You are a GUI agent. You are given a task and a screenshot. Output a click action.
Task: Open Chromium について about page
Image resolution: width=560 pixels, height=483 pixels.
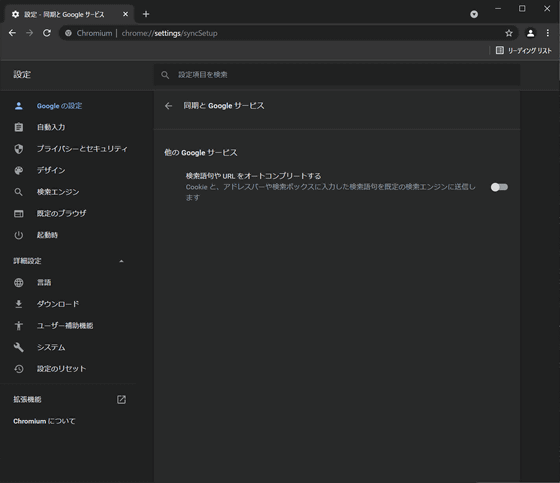coord(44,421)
